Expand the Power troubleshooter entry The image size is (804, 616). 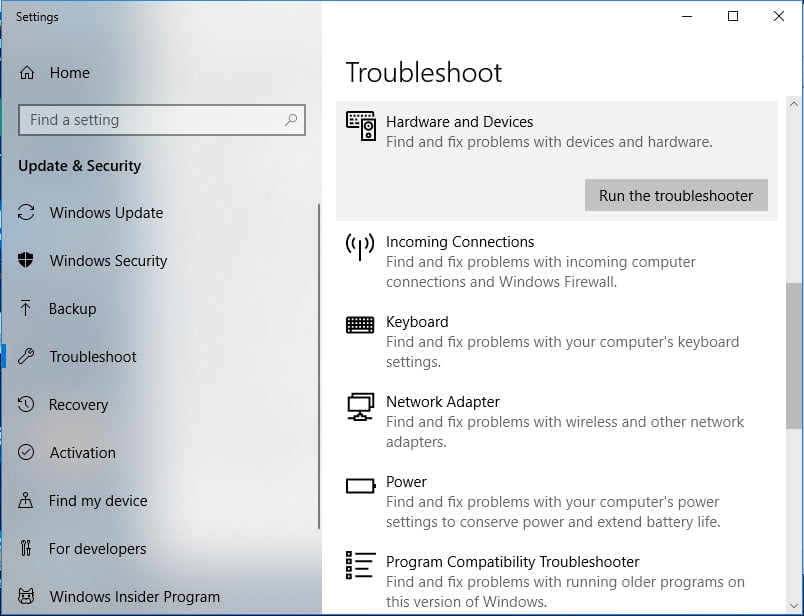pyautogui.click(x=406, y=482)
